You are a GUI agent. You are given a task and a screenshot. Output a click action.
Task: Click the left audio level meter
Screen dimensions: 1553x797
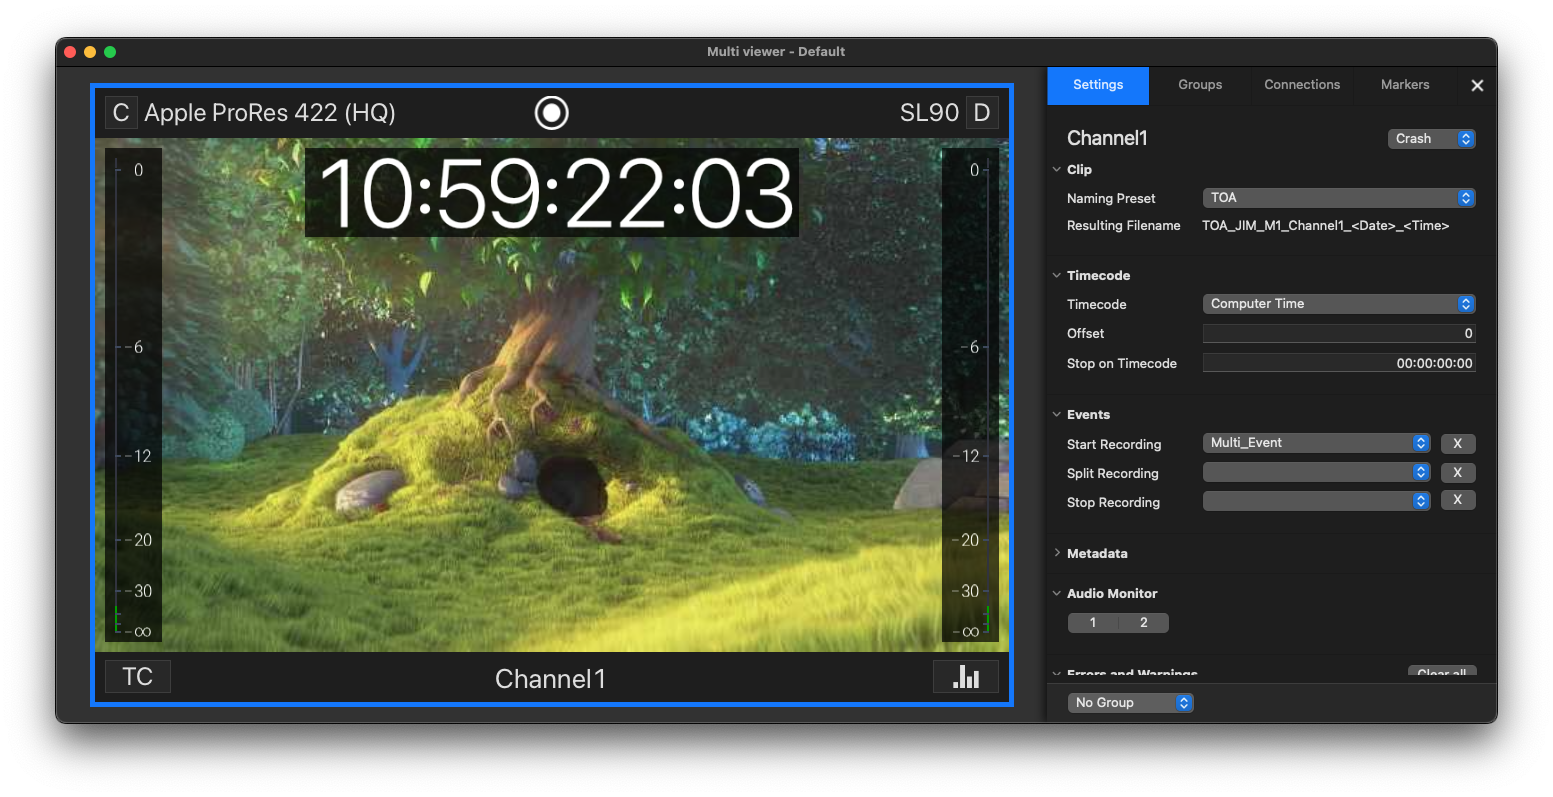pyautogui.click(x=134, y=395)
